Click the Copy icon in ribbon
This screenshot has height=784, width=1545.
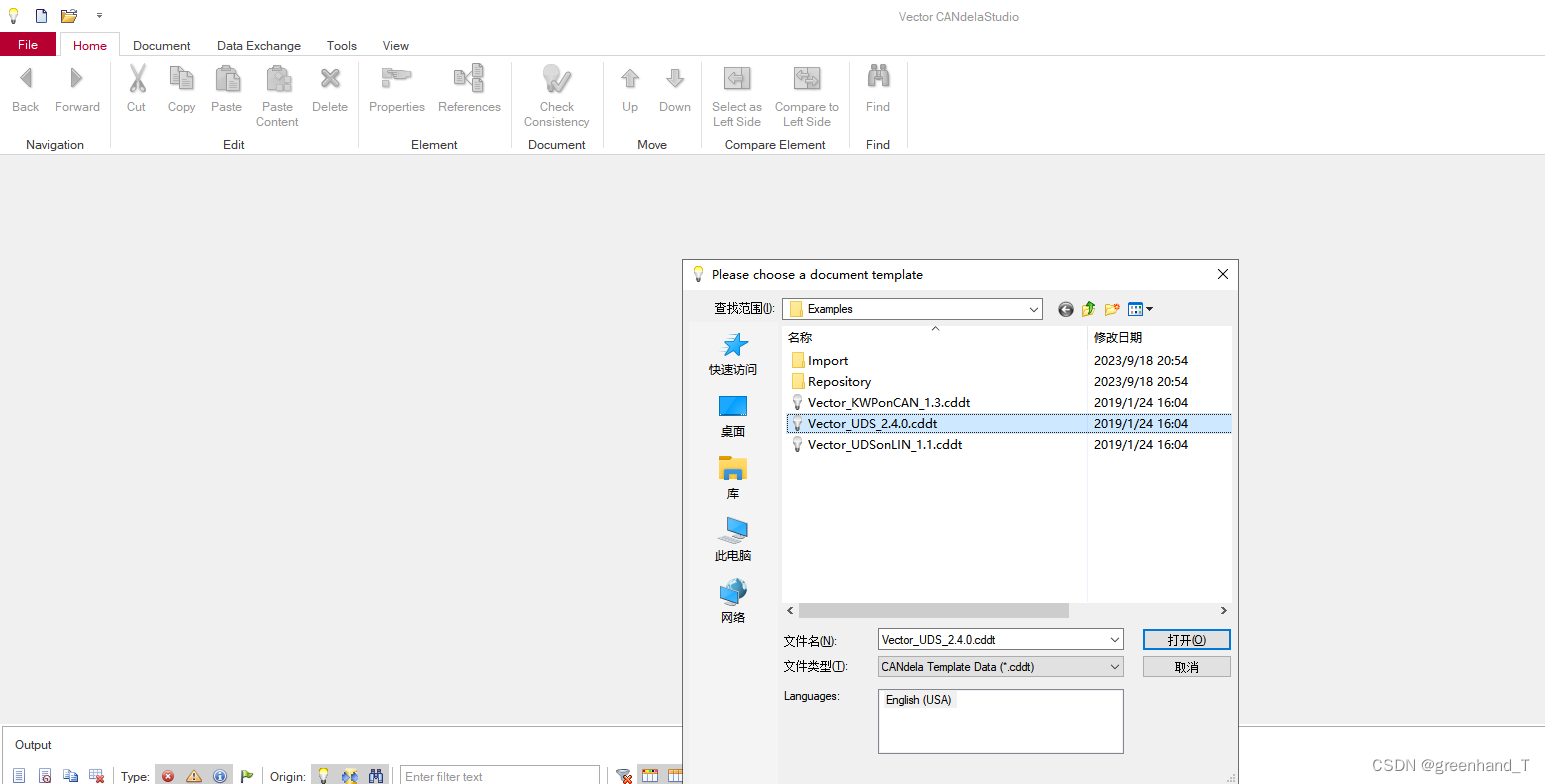tap(181, 78)
